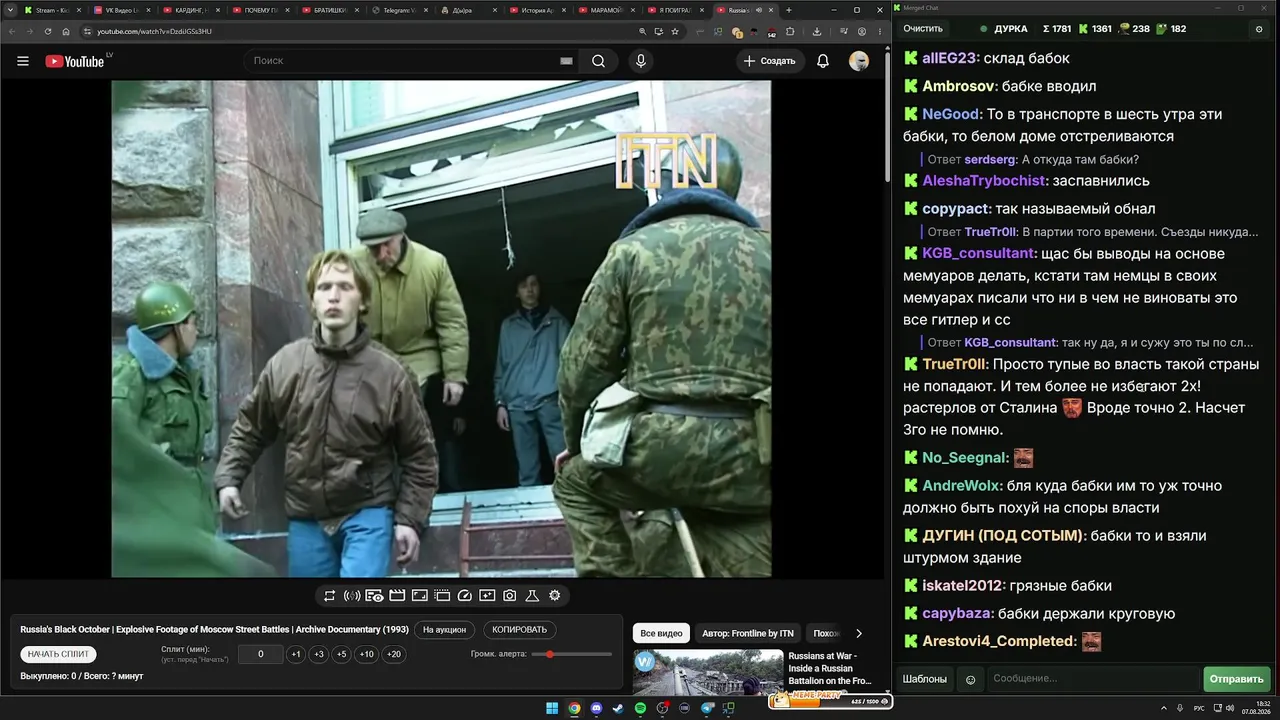The image size is (1280, 720).
Task: Click the playback speed gauge icon
Action: [x=464, y=596]
